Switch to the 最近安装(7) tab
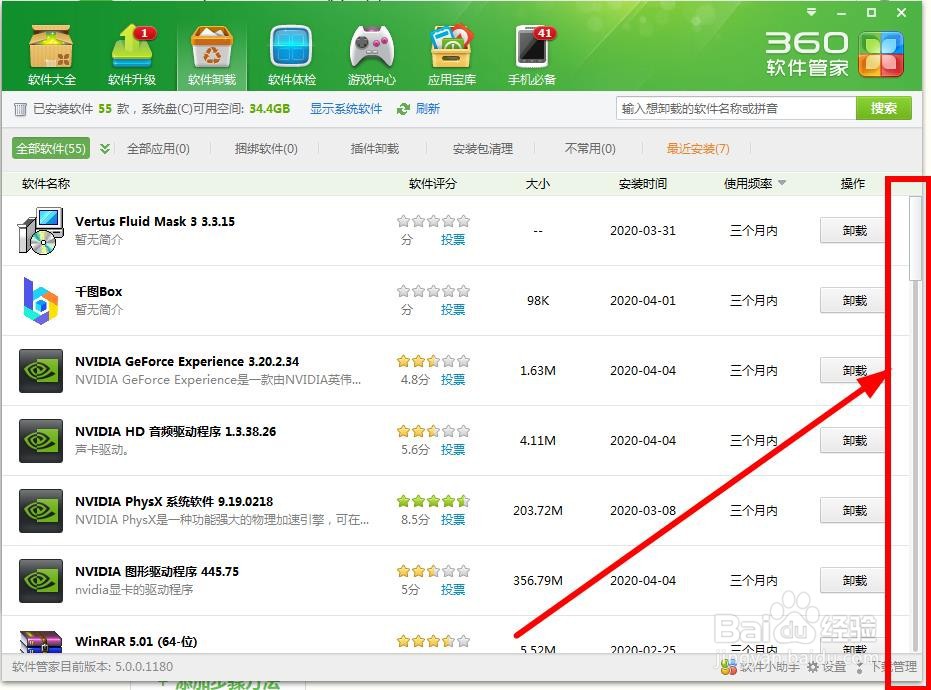Viewport: 931px width, 690px height. [698, 148]
